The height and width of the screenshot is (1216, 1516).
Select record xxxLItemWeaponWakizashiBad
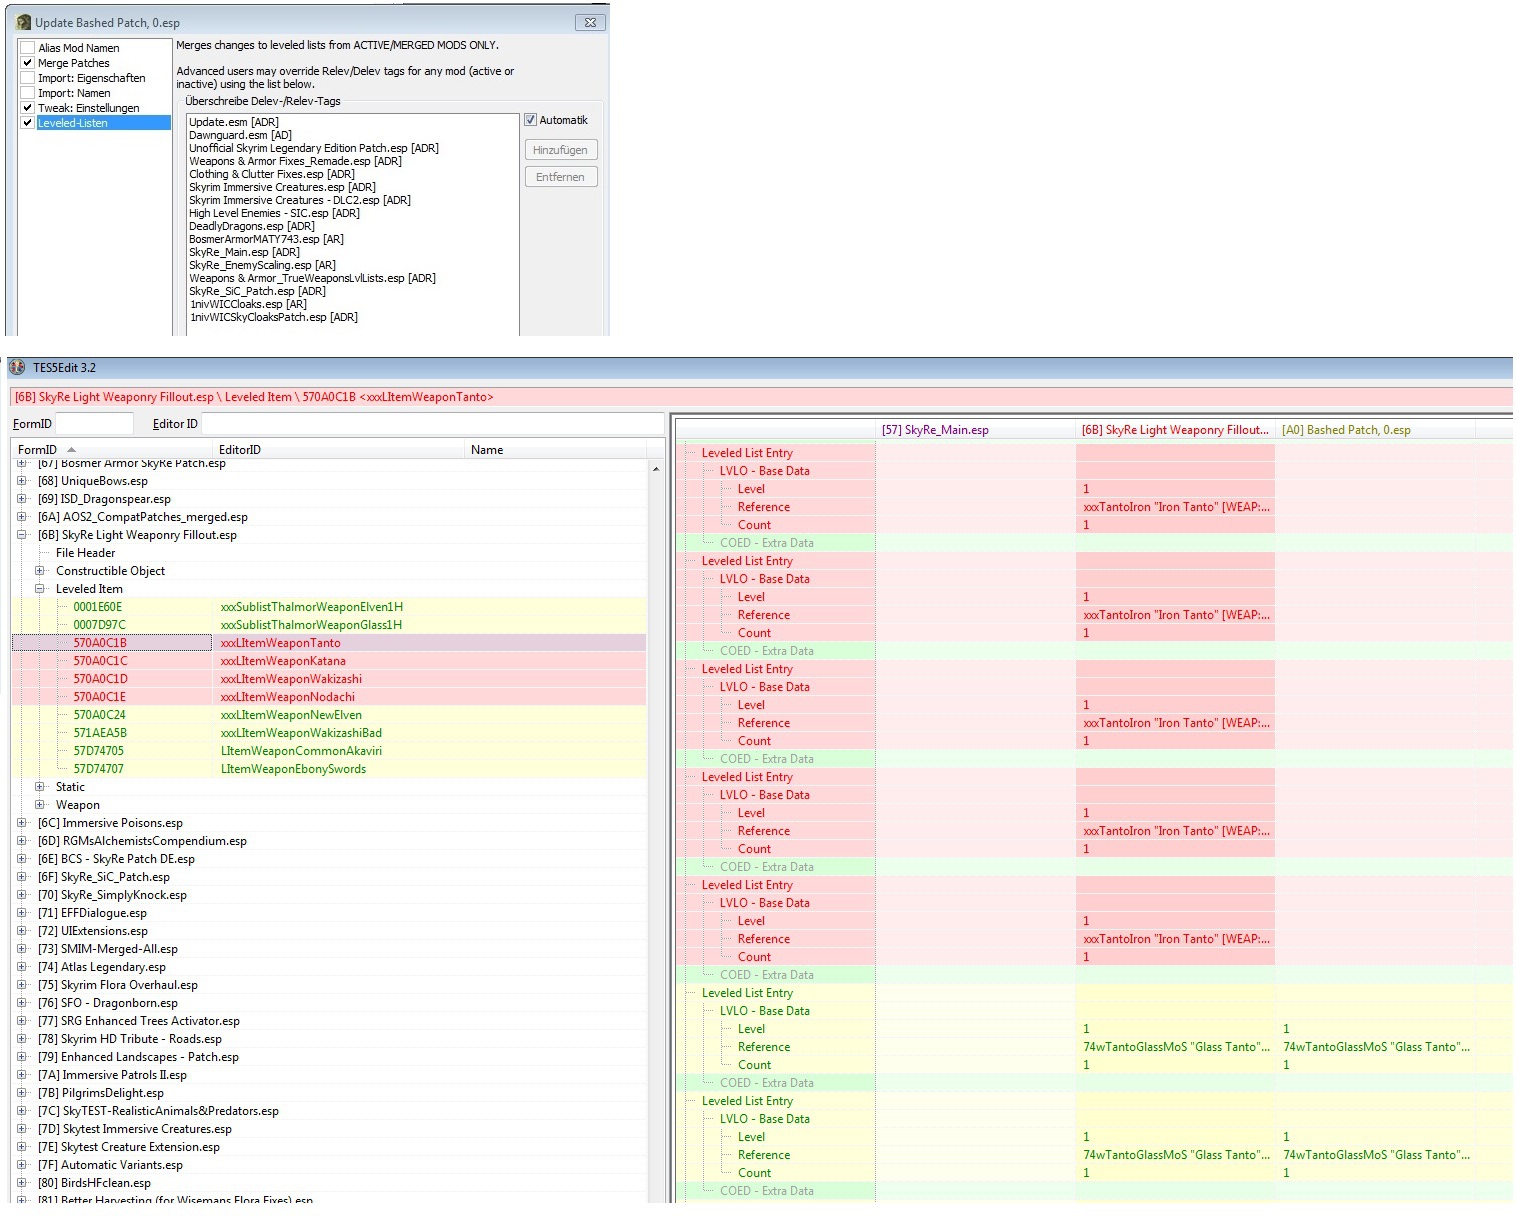329,733
